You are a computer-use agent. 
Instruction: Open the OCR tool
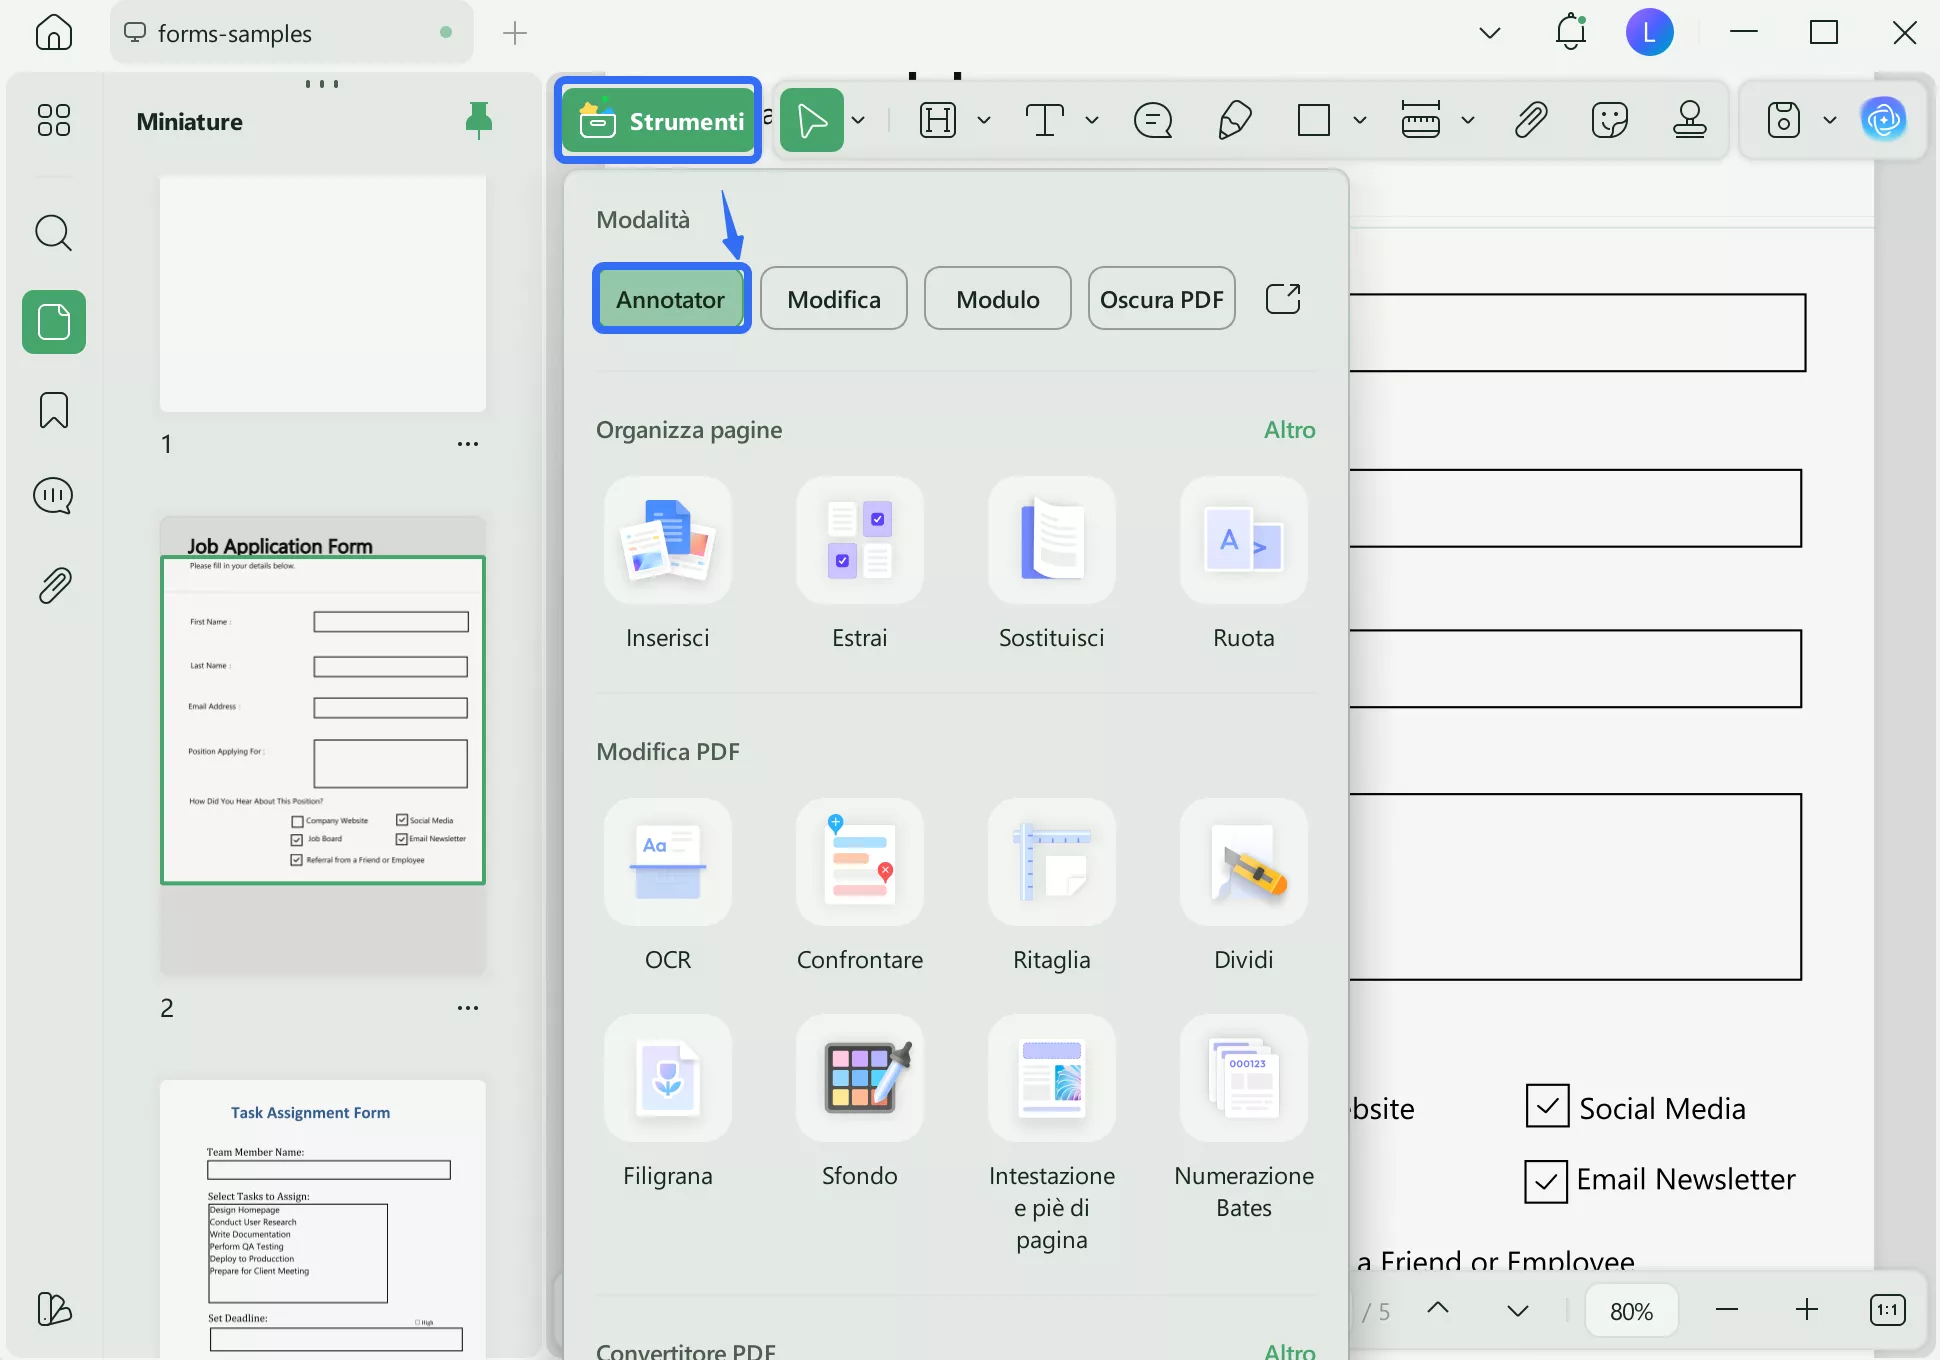point(667,863)
